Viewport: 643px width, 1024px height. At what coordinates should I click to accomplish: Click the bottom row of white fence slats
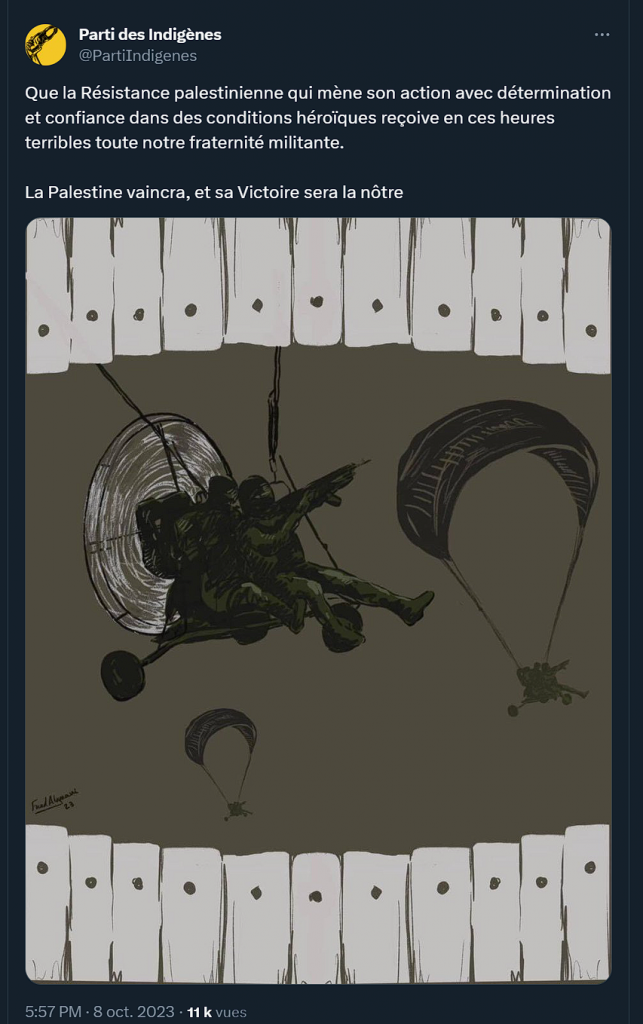pyautogui.click(x=319, y=904)
